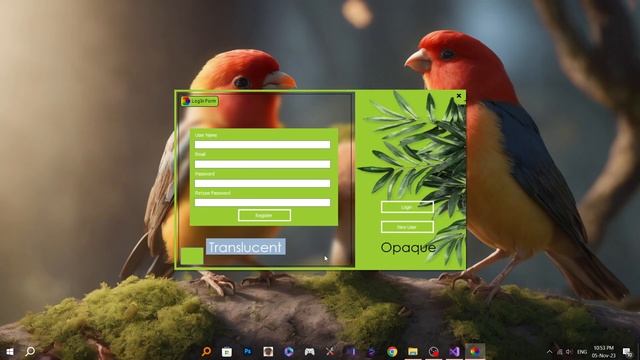Click the running colorful app taskbar icon
The height and width of the screenshot is (360, 640).
point(475,351)
